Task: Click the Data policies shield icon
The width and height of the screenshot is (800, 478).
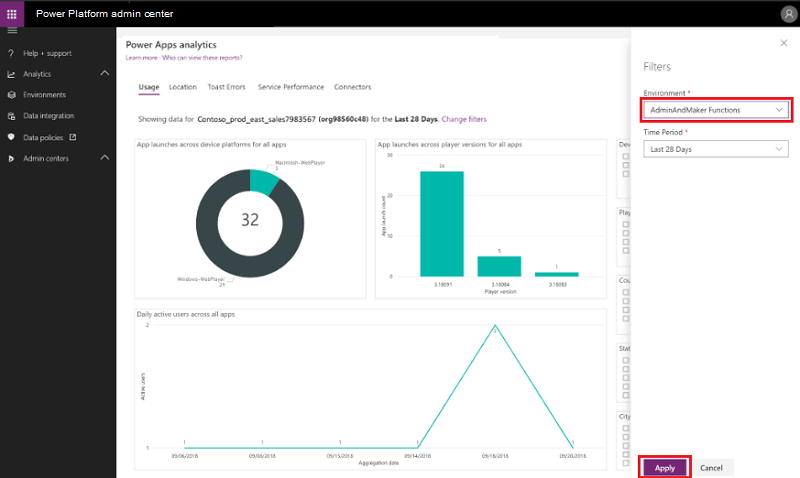Action: pyautogui.click(x=11, y=137)
